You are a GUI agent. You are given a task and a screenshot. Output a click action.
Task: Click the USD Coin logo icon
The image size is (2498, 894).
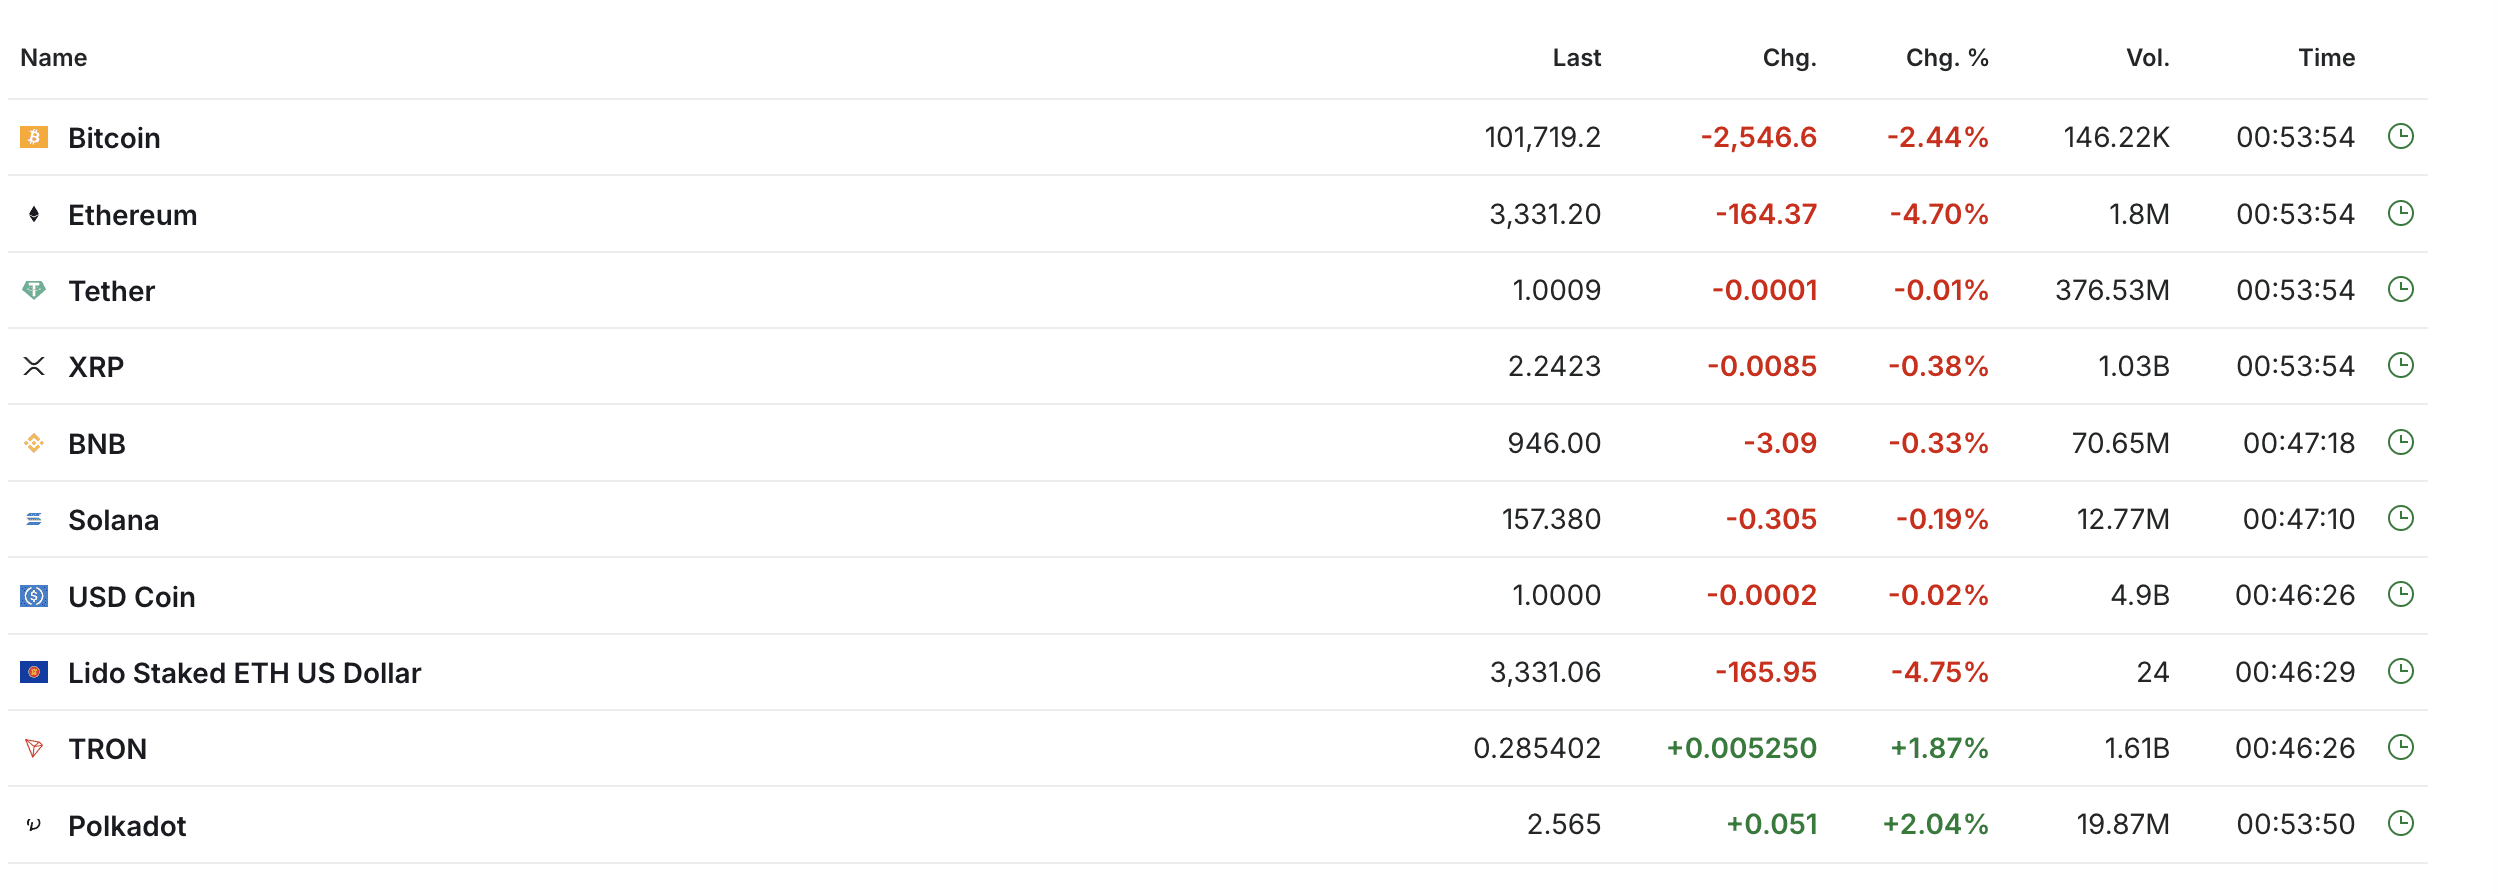(x=34, y=596)
